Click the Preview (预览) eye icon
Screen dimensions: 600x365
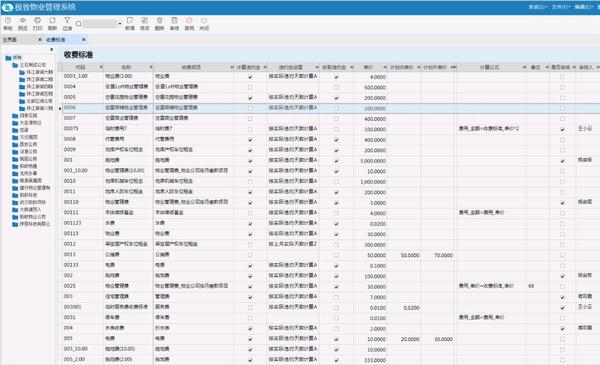23,21
